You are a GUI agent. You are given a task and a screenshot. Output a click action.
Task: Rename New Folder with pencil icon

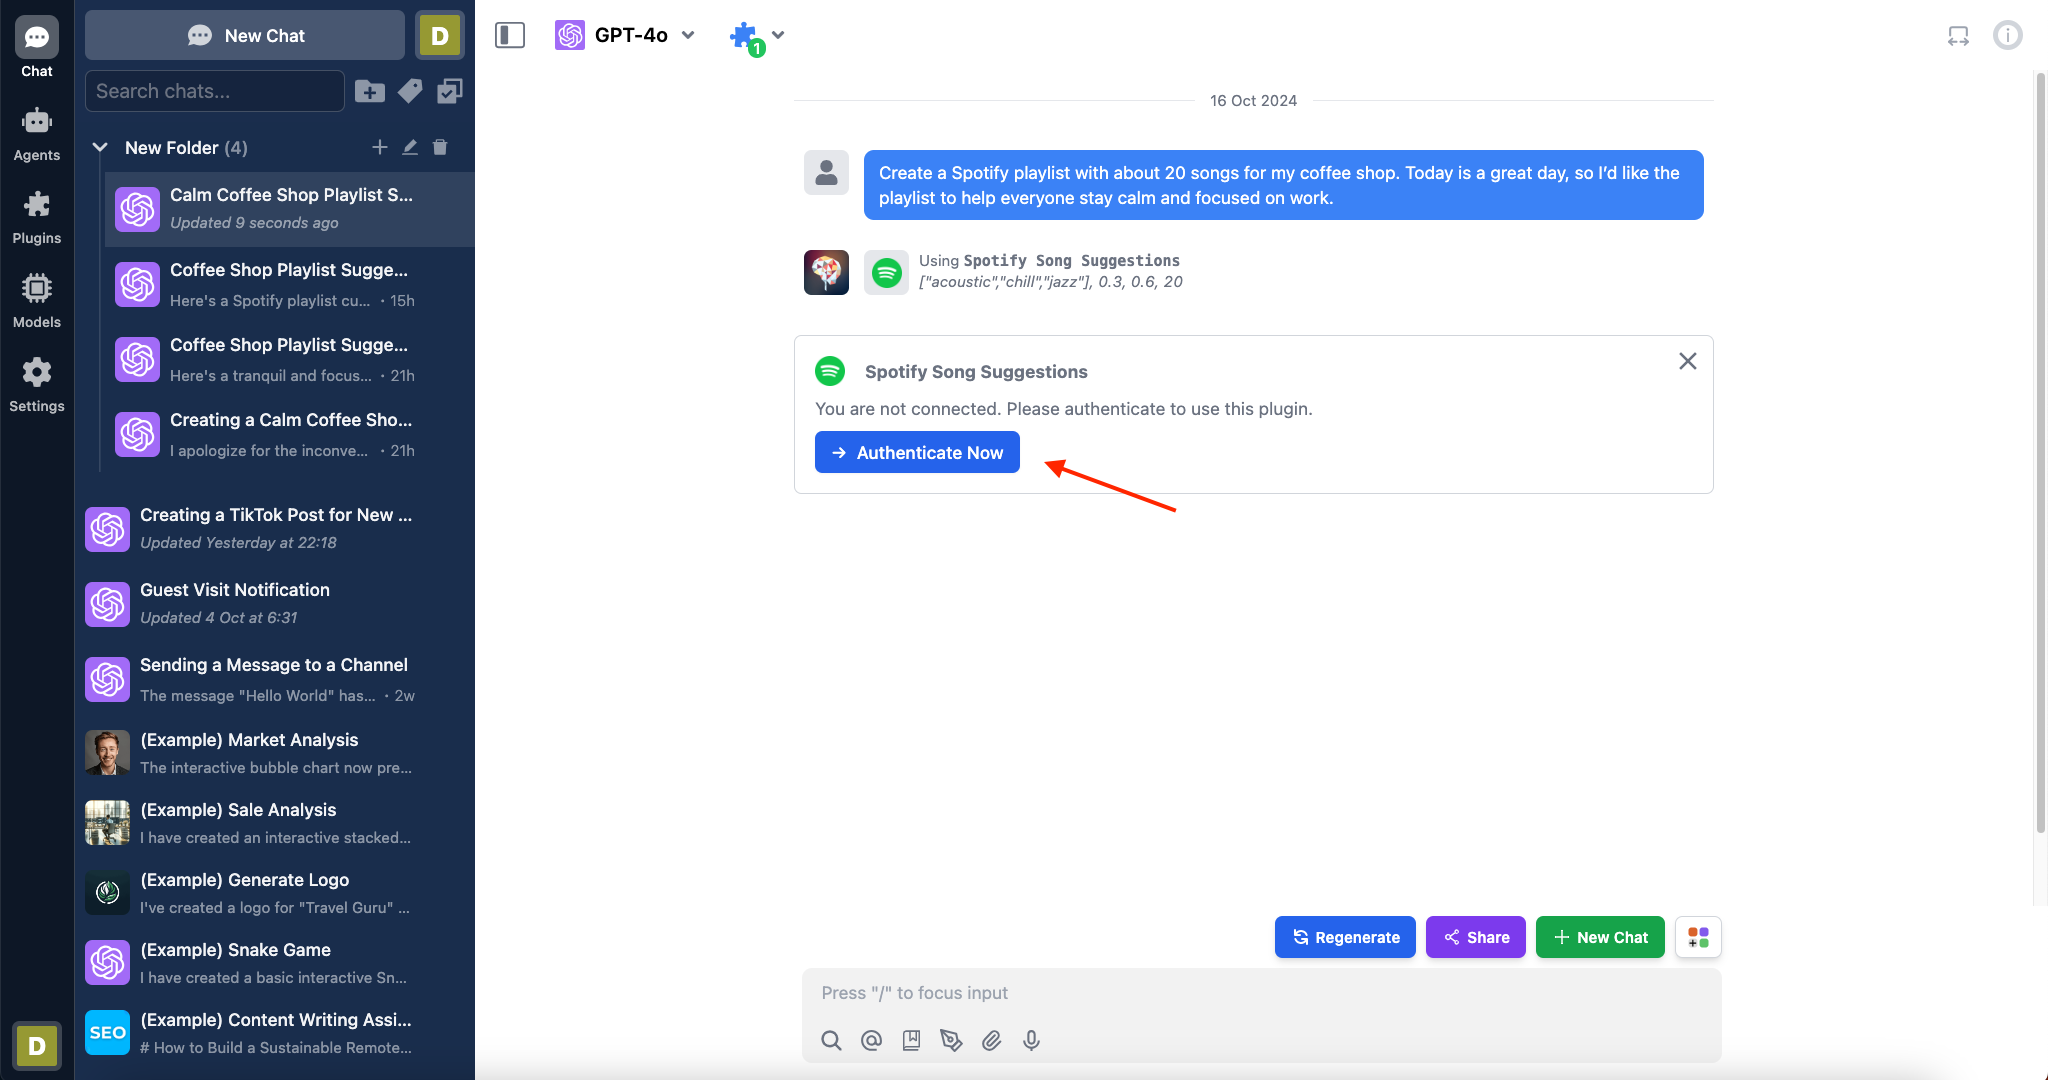410,147
